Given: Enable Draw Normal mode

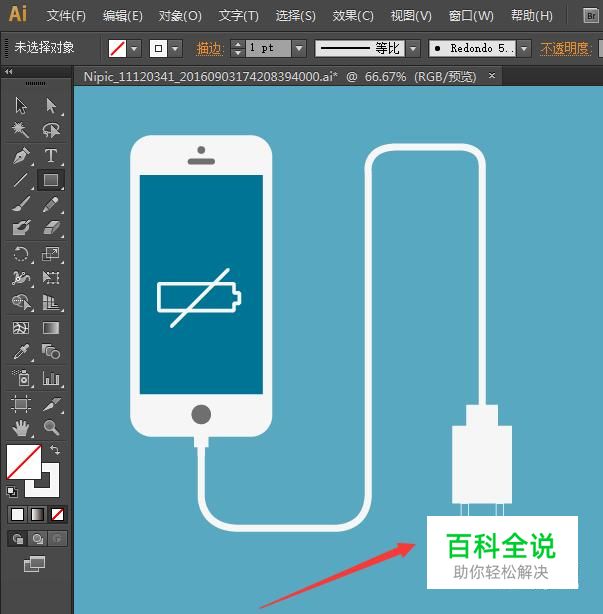Looking at the screenshot, I should [x=18, y=539].
